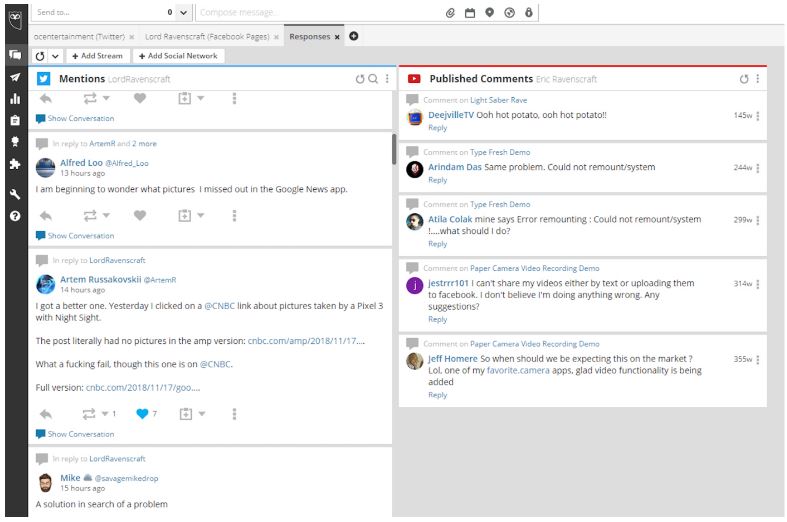Click the Add Social Network button
The height and width of the screenshot is (522, 787).
tap(178, 56)
